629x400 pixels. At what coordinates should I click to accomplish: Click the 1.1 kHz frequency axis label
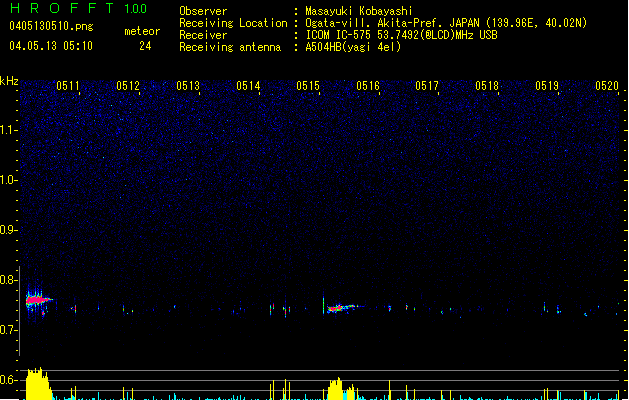pyautogui.click(x=8, y=130)
